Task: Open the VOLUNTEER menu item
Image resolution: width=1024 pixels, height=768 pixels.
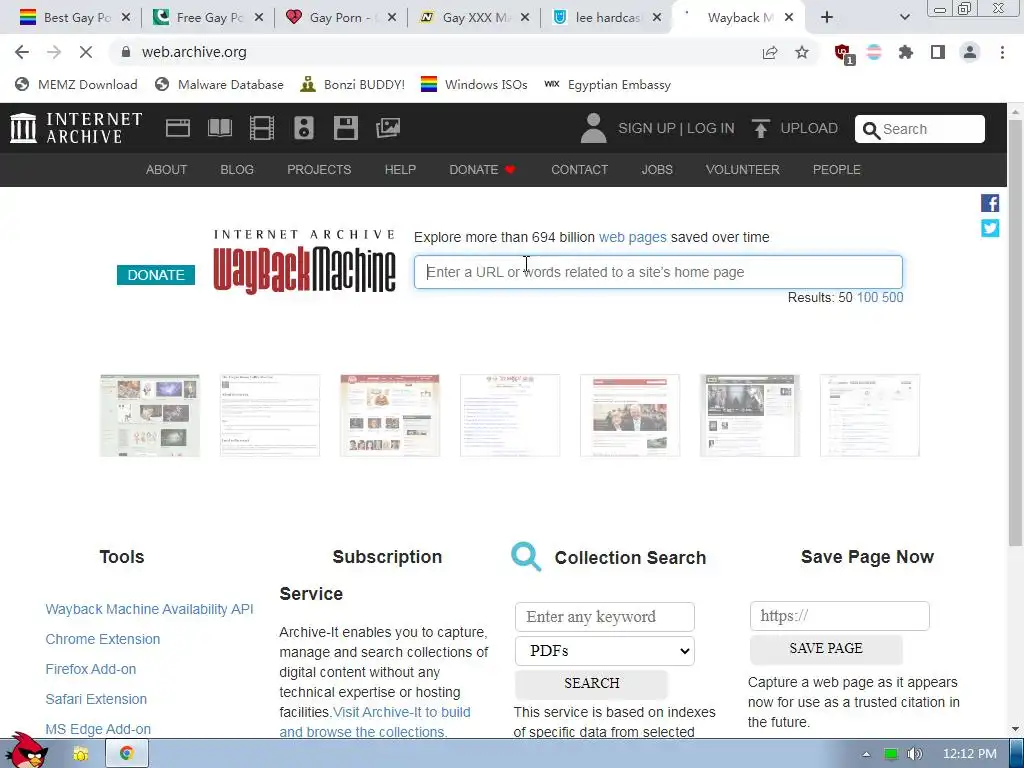Action: (743, 170)
